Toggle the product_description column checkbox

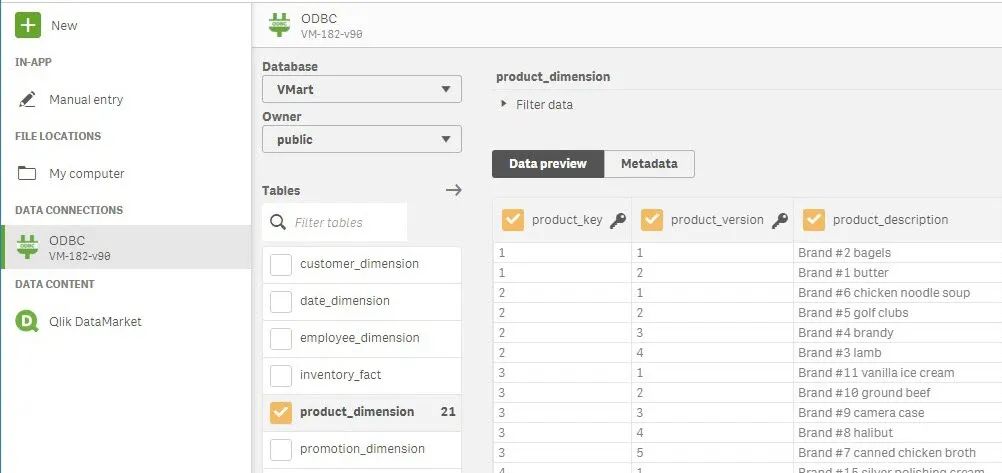tap(814, 220)
